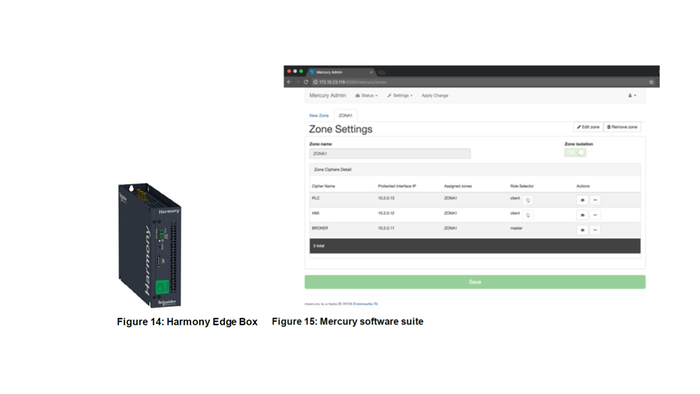Click the 3 total footer row
This screenshot has height=394, width=700.
click(475, 246)
